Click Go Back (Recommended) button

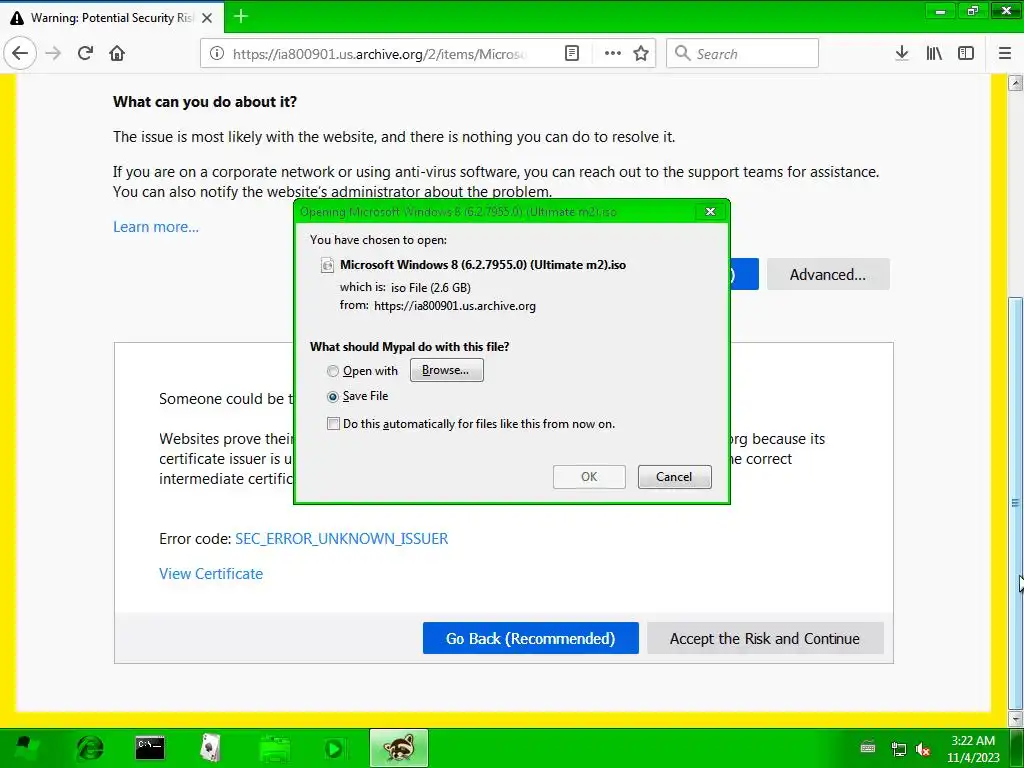click(530, 638)
